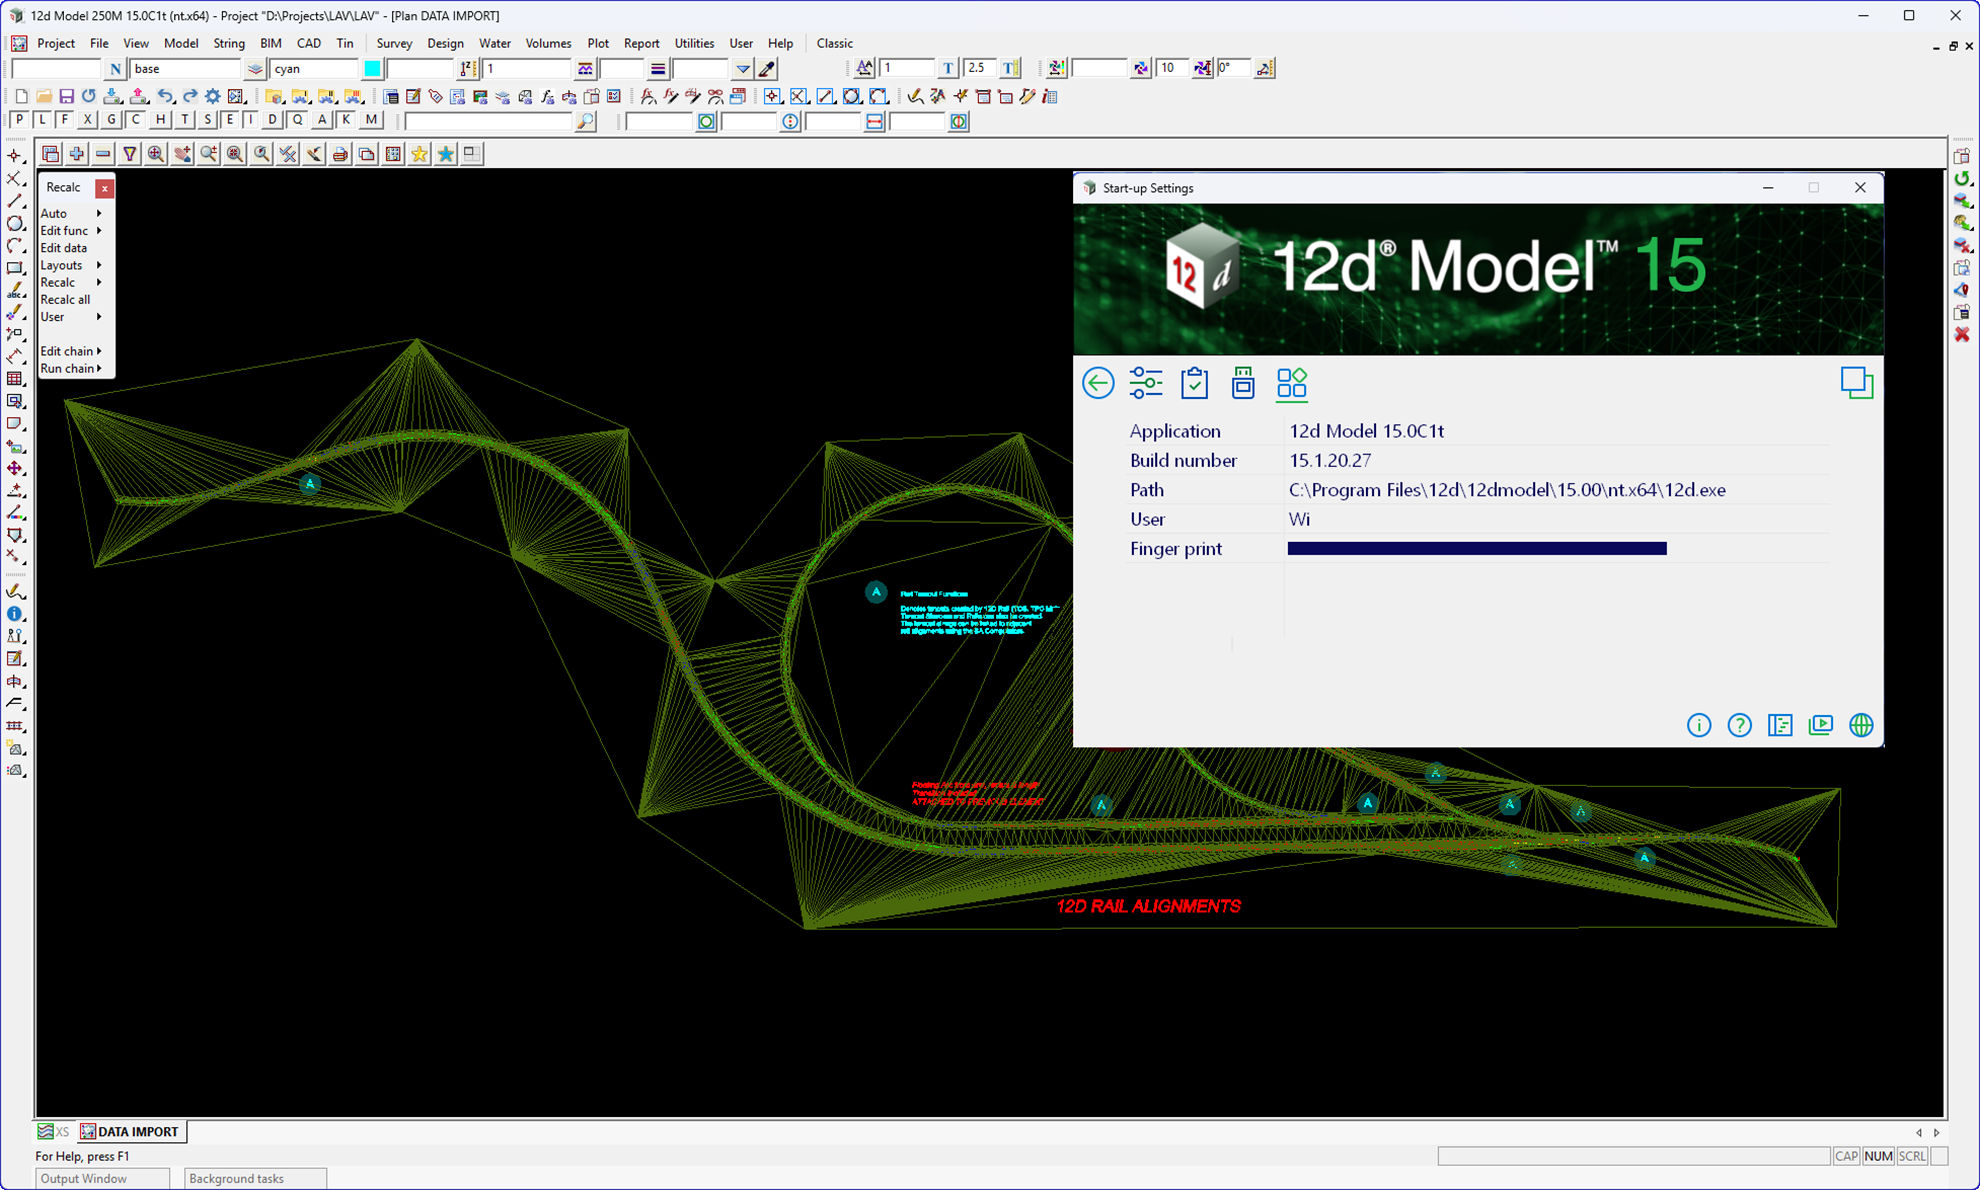Click the colour name field showing cyan
Image resolution: width=1980 pixels, height=1190 pixels.
point(314,68)
